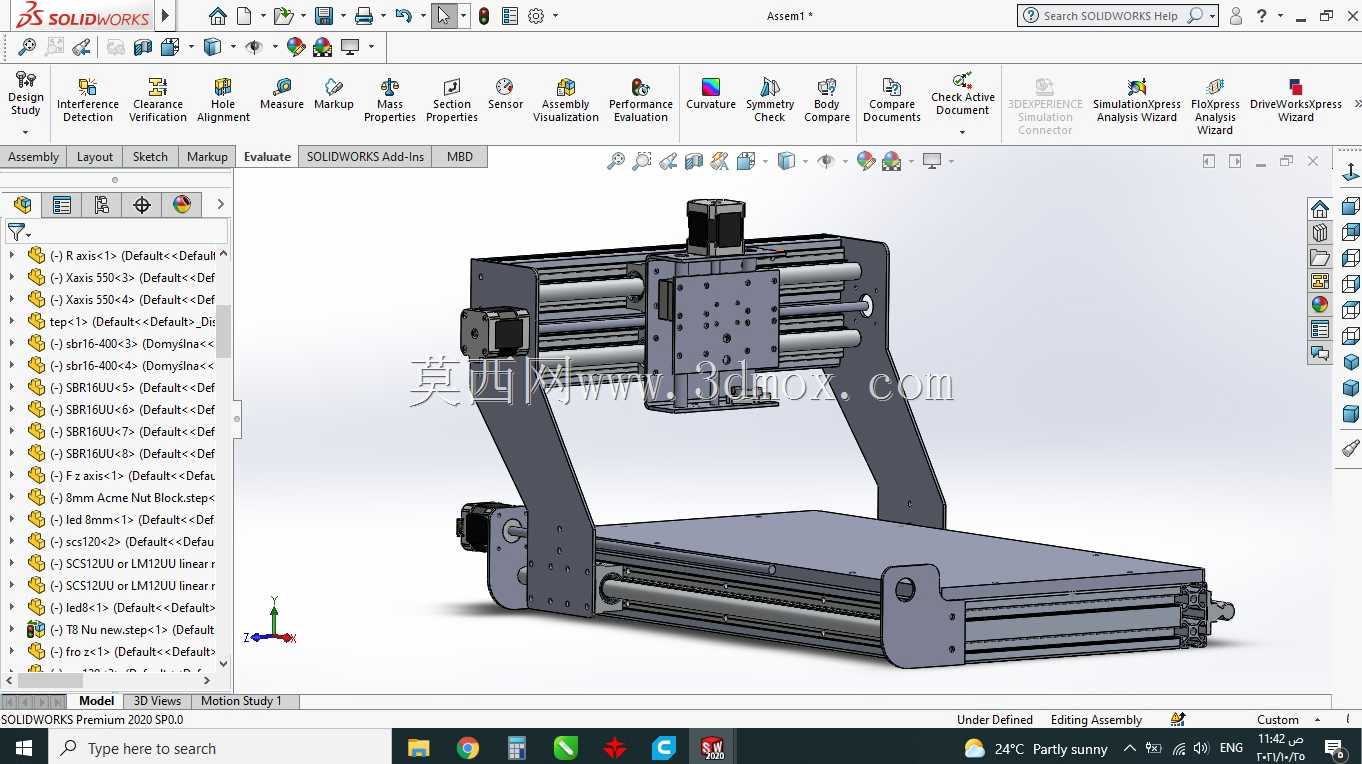Launch FloXpress Analysis Wizard

1215,106
